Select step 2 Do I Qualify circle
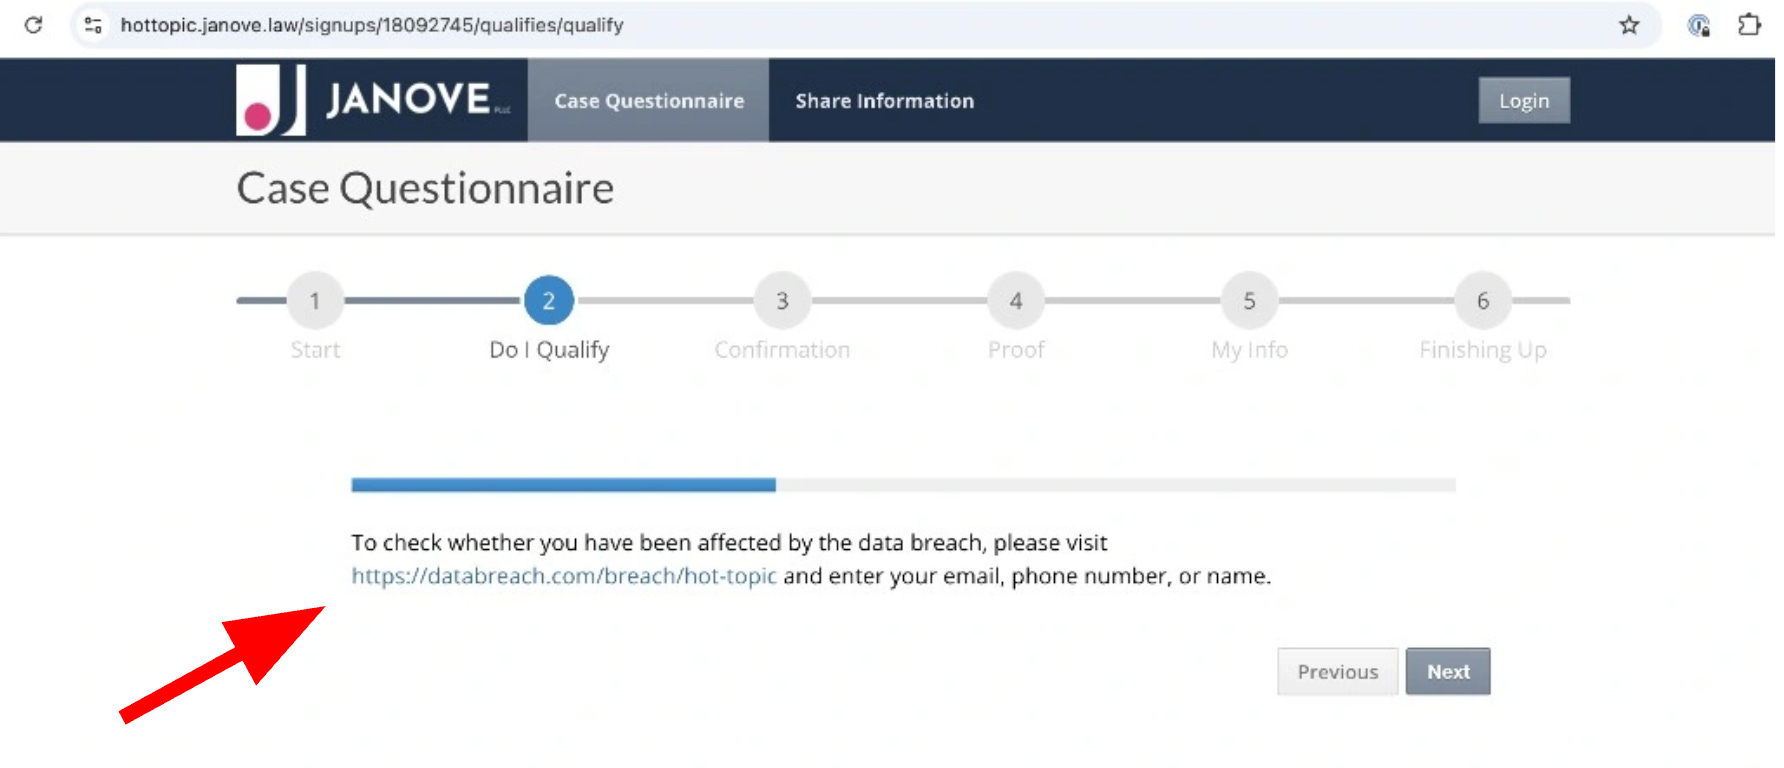The image size is (1784, 768). (x=549, y=300)
